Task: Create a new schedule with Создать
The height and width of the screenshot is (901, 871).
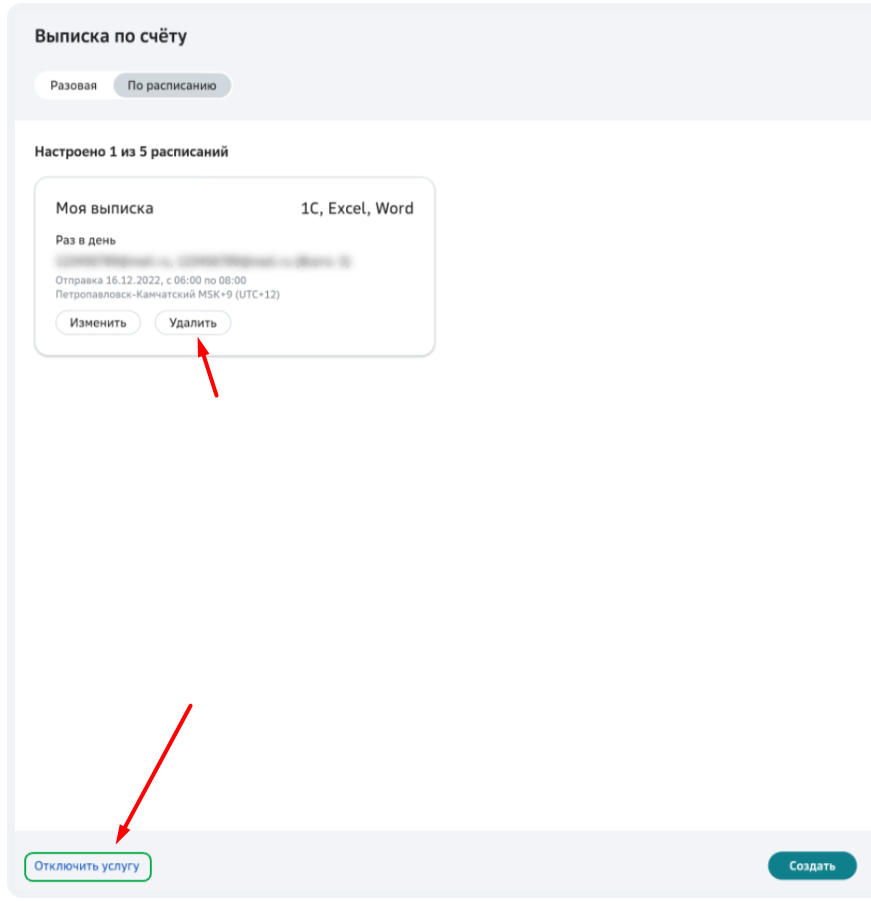Action: point(812,866)
